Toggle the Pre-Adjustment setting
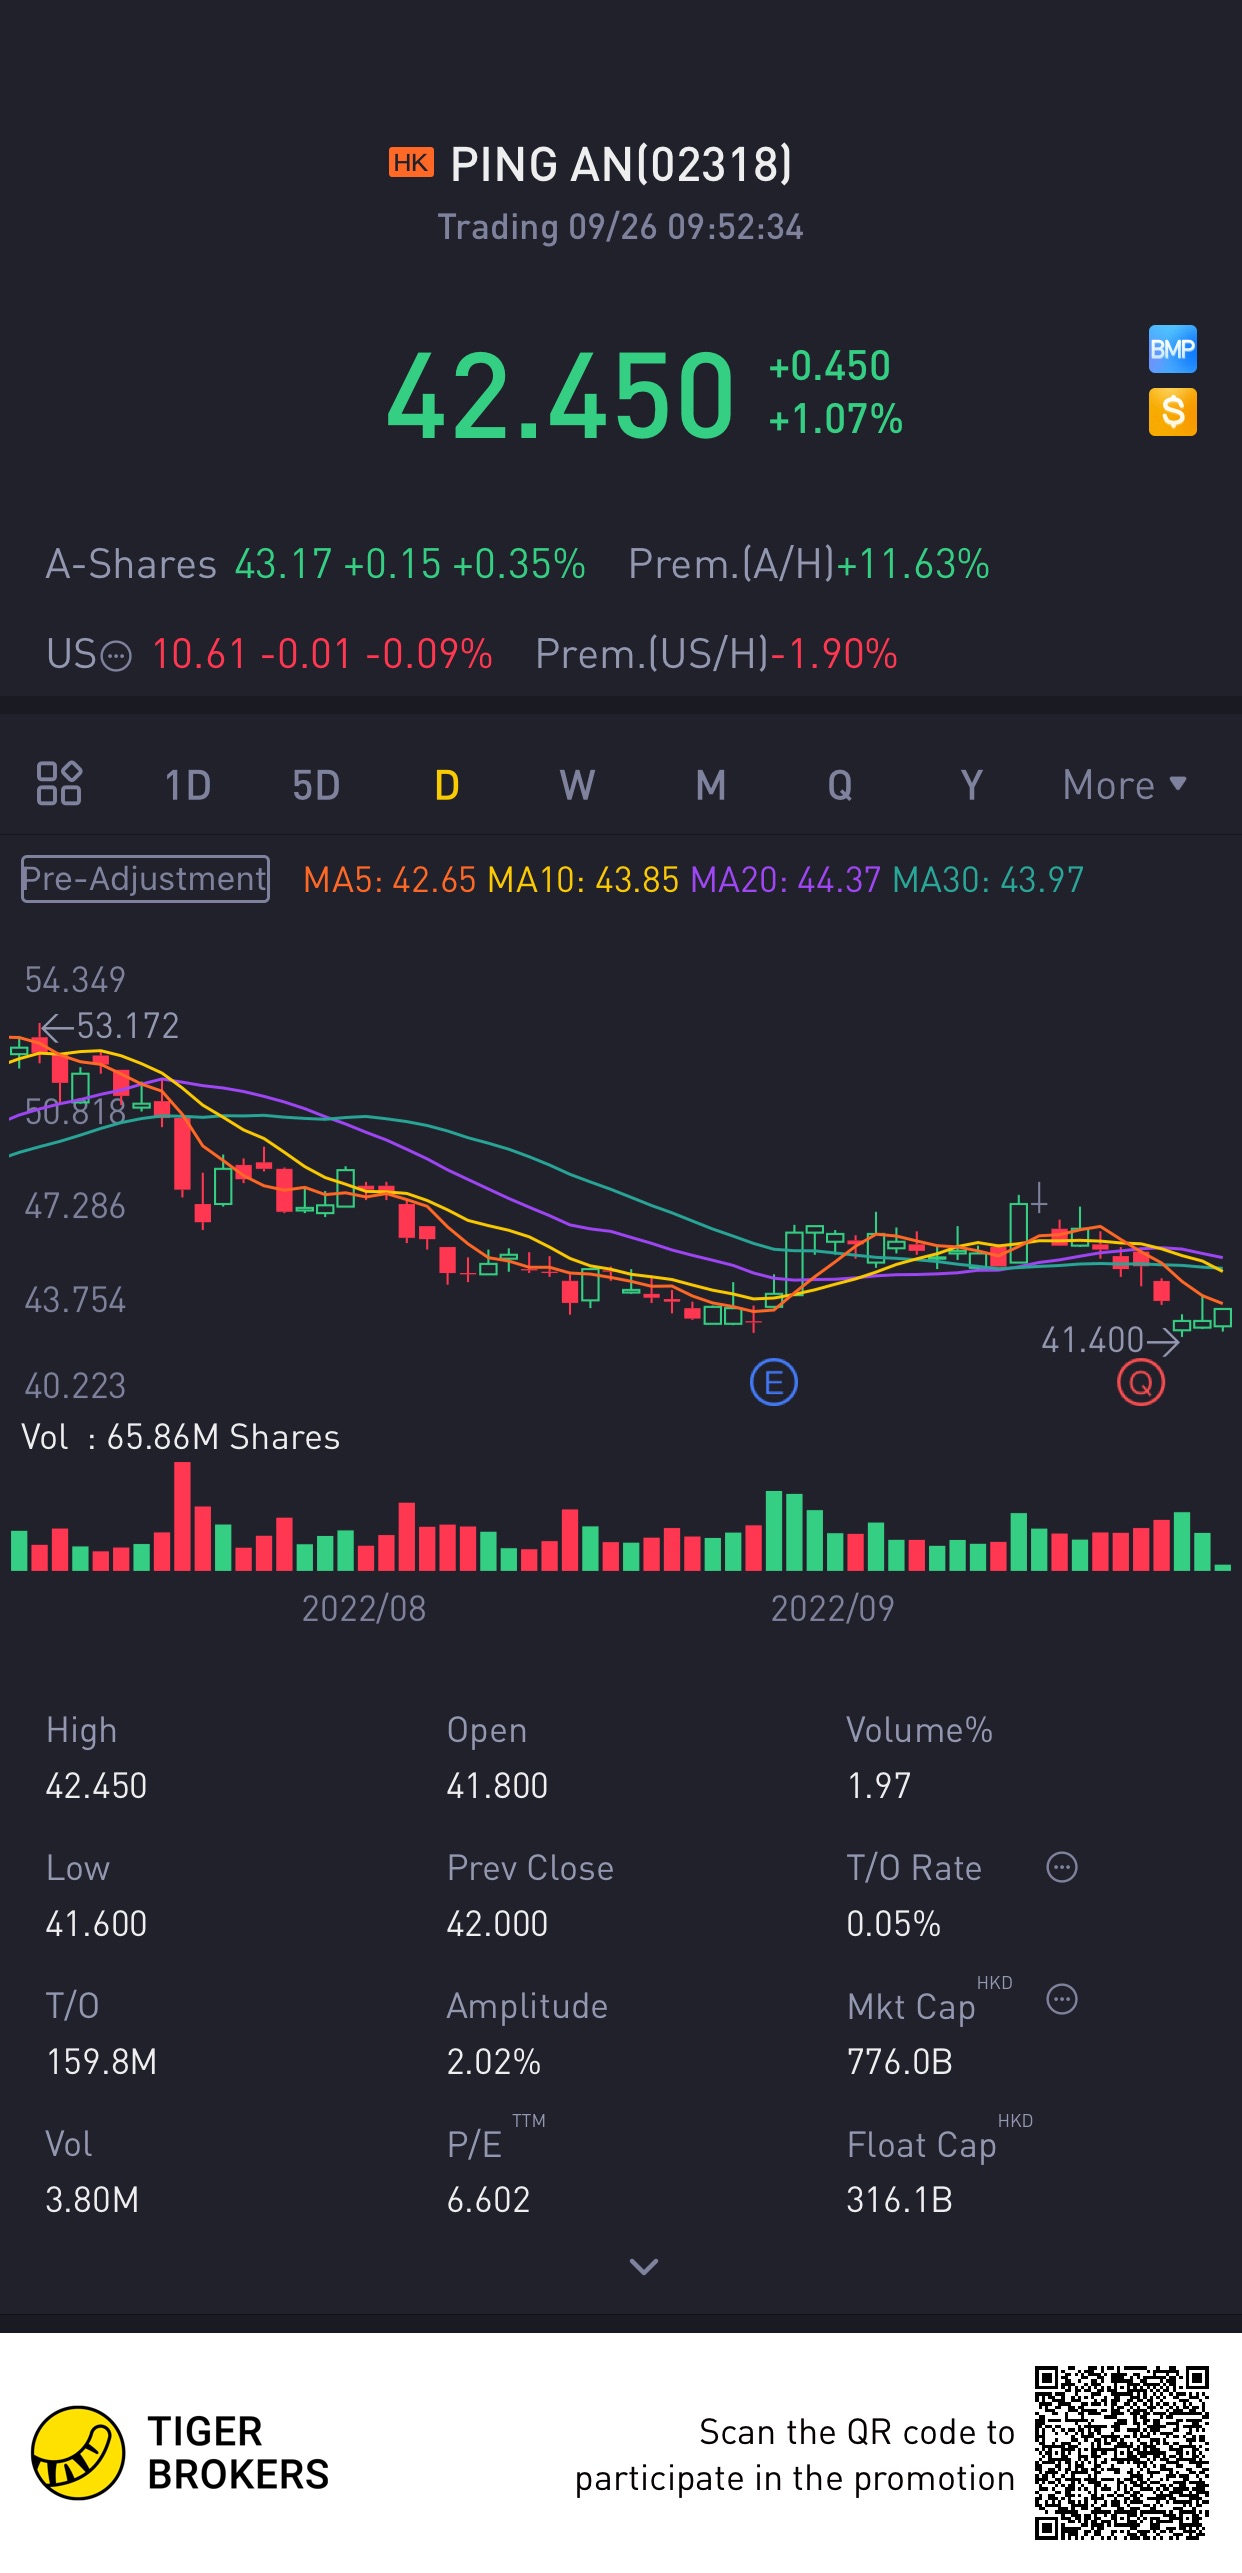 pos(145,878)
